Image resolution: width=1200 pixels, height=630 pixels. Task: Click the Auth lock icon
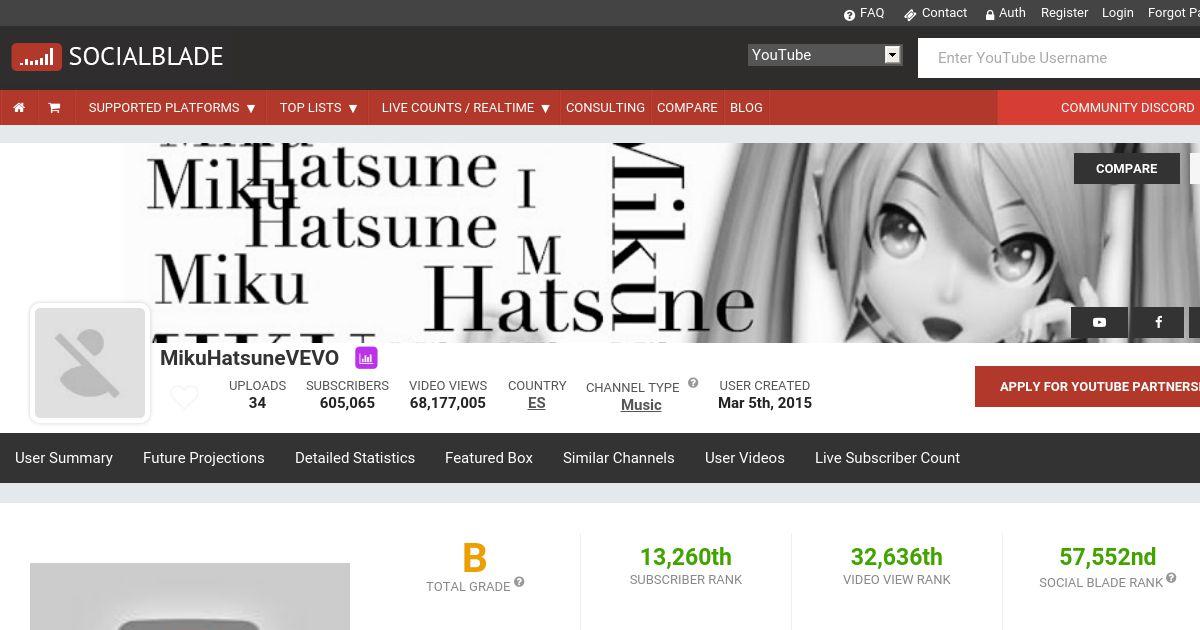(990, 14)
